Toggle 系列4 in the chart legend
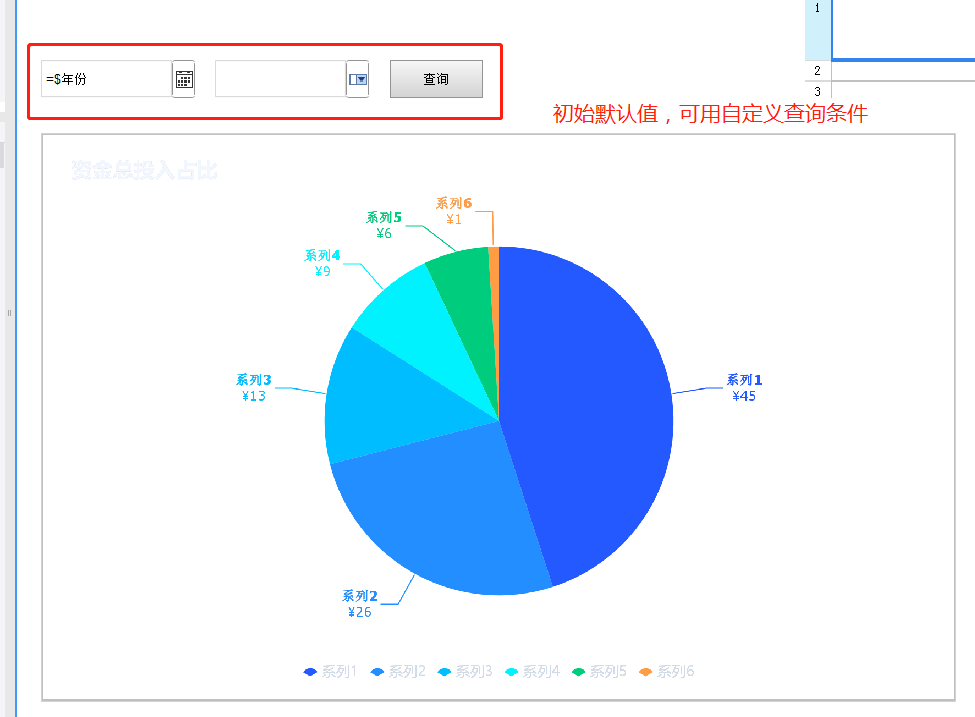 532,672
